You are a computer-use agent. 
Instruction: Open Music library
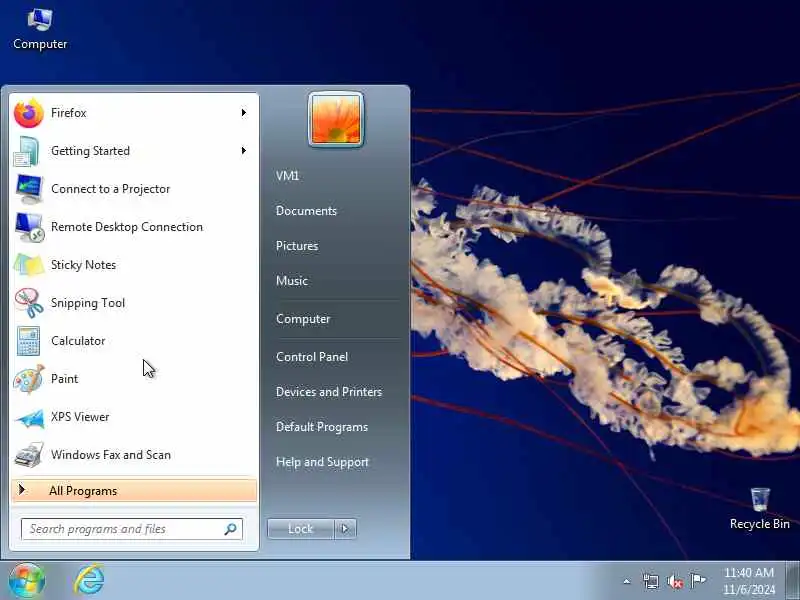(x=292, y=281)
